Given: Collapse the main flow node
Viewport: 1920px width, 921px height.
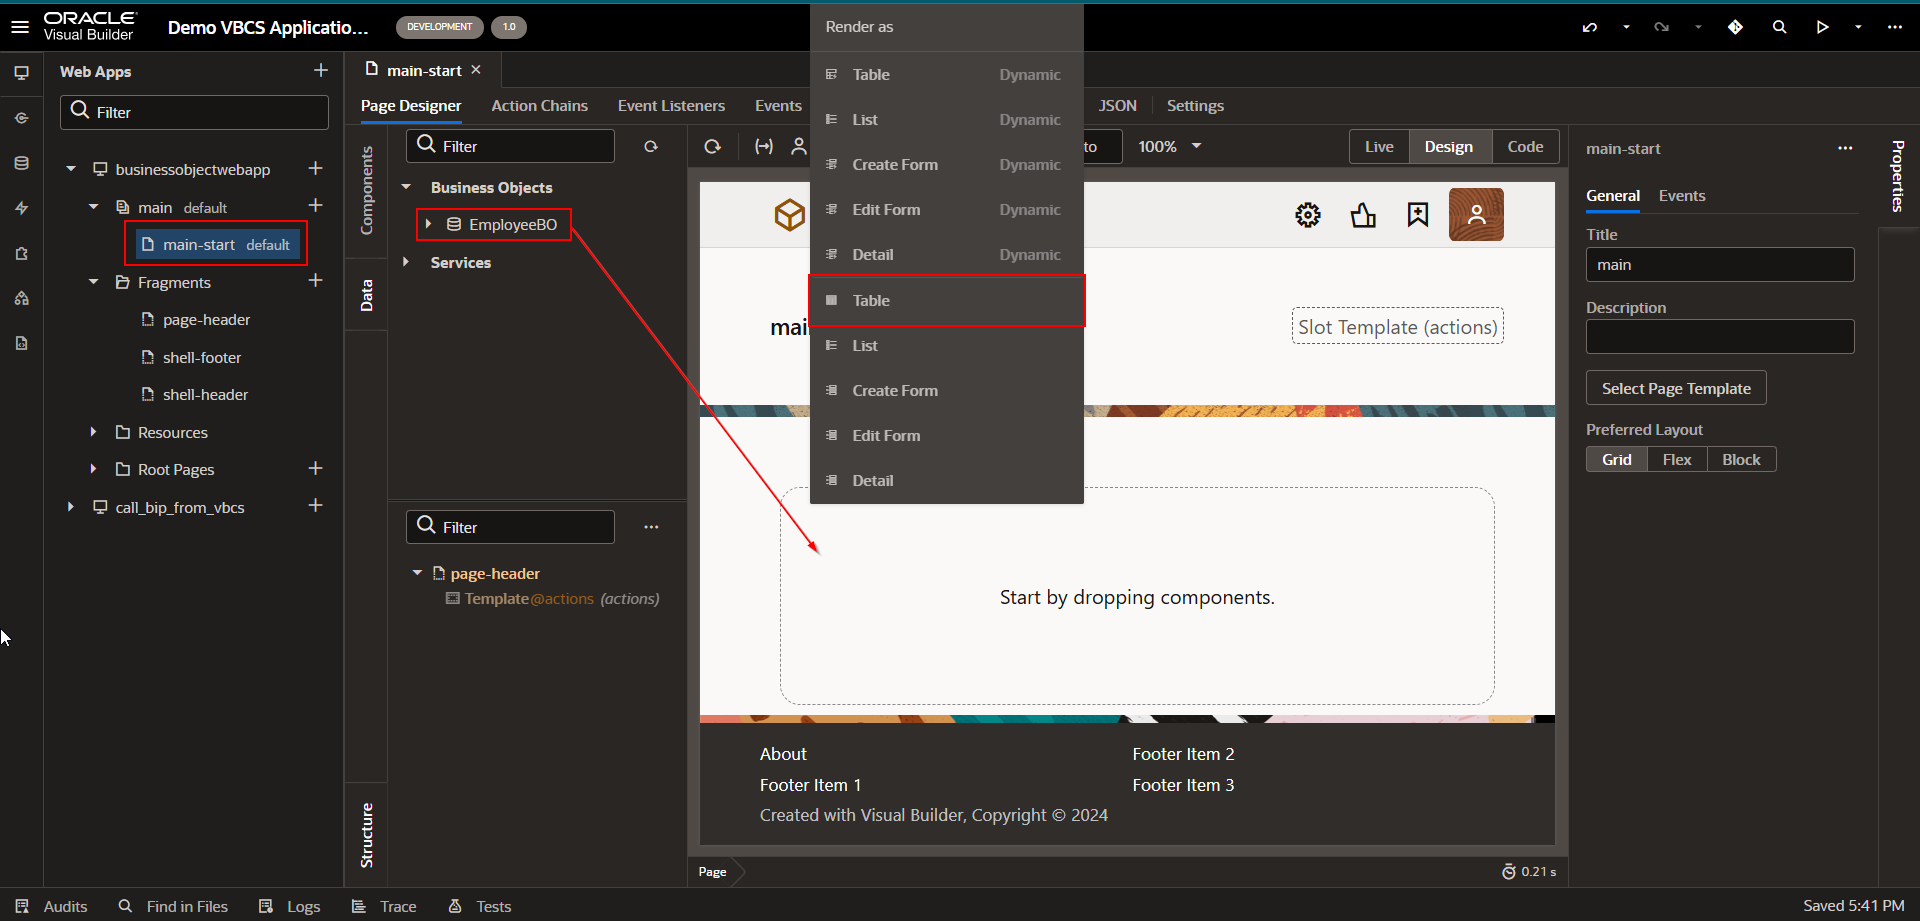Looking at the screenshot, I should click(x=94, y=207).
